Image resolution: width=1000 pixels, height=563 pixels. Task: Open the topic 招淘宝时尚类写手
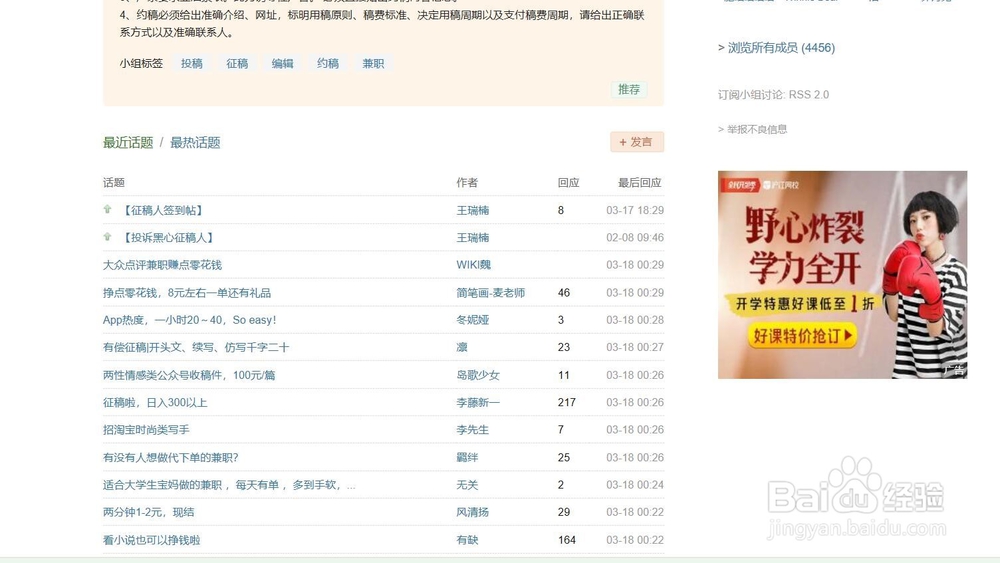[x=146, y=430]
